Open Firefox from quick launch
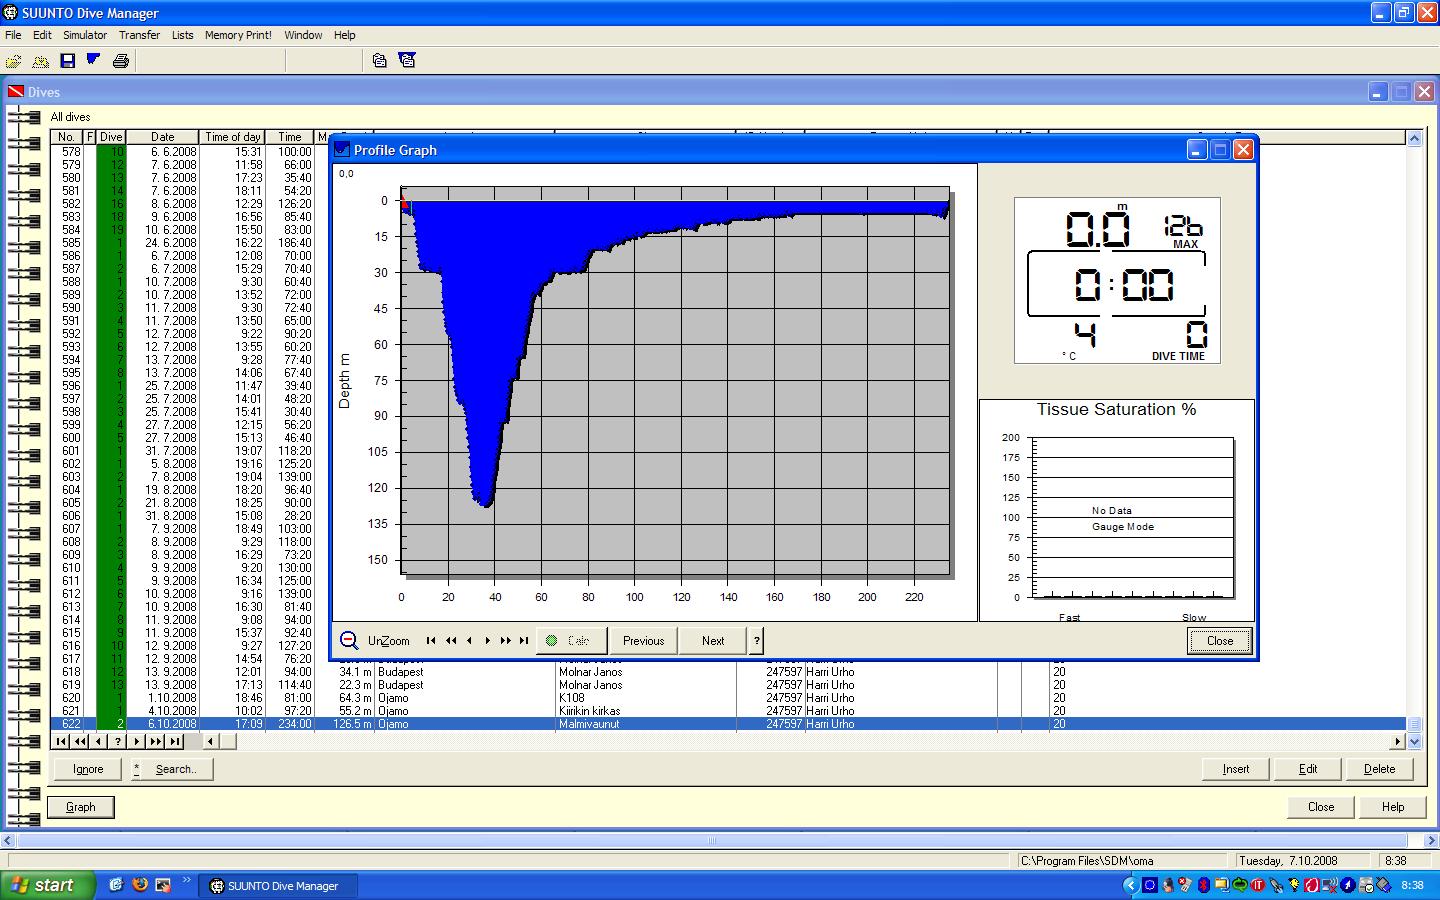This screenshot has height=900, width=1440. tap(139, 885)
